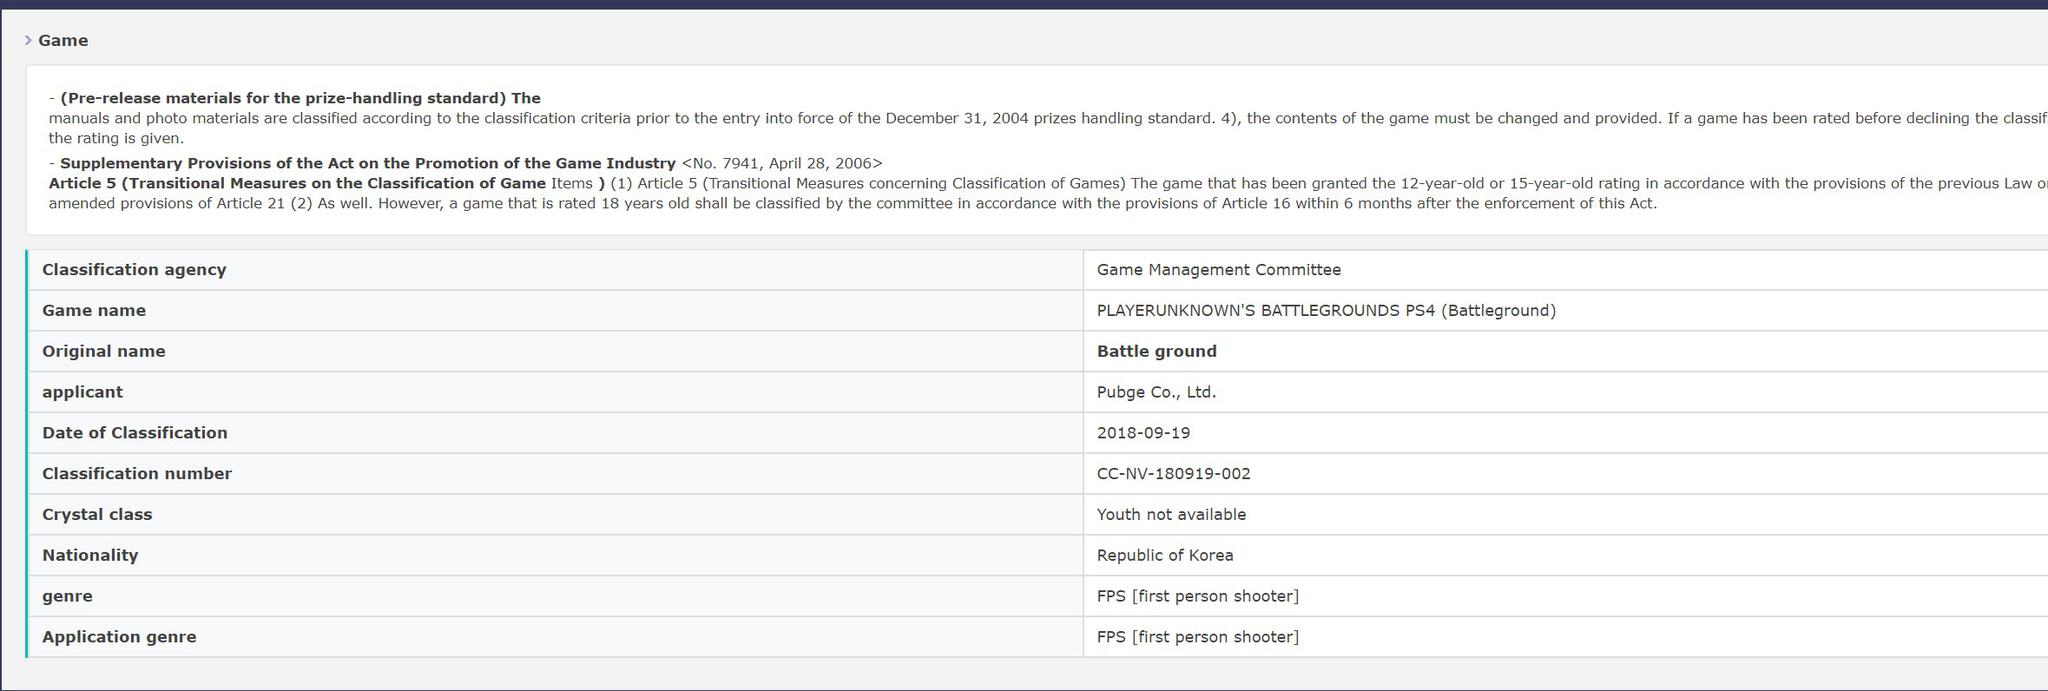Viewport: 2048px width, 691px height.
Task: Click the Original name row label
Action: (x=104, y=351)
